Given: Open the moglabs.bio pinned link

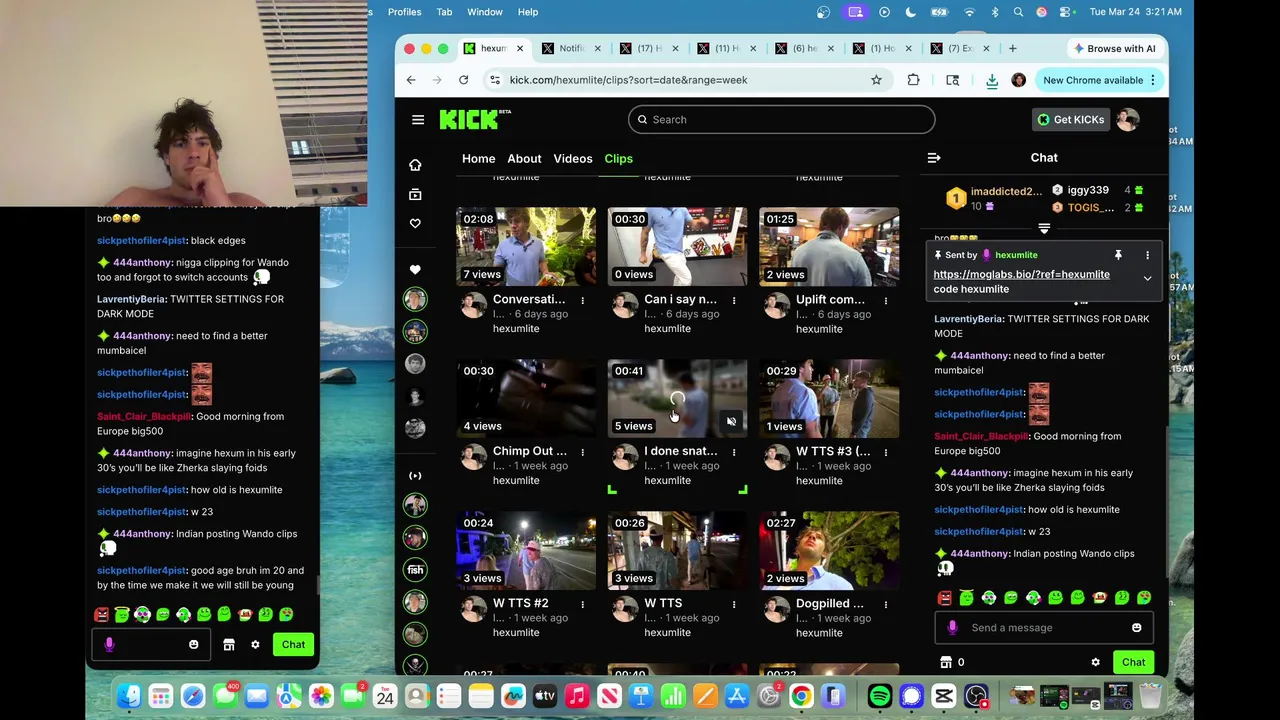Looking at the screenshot, I should click(1021, 274).
